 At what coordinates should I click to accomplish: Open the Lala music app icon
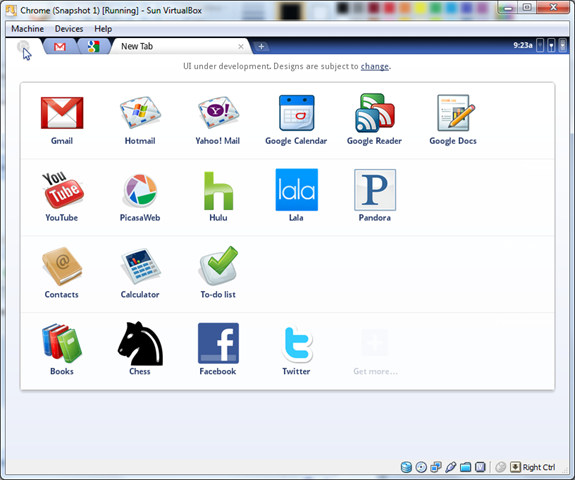[x=297, y=190]
